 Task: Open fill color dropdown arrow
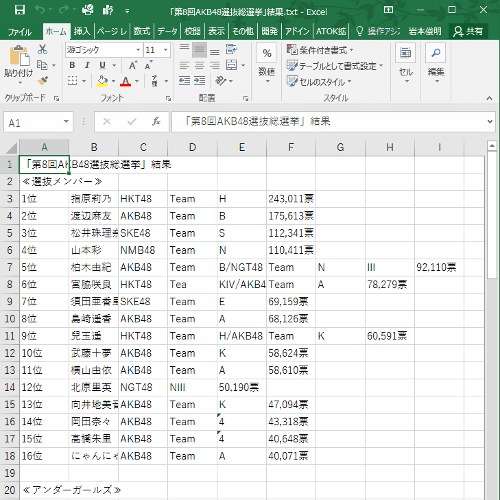(x=113, y=81)
